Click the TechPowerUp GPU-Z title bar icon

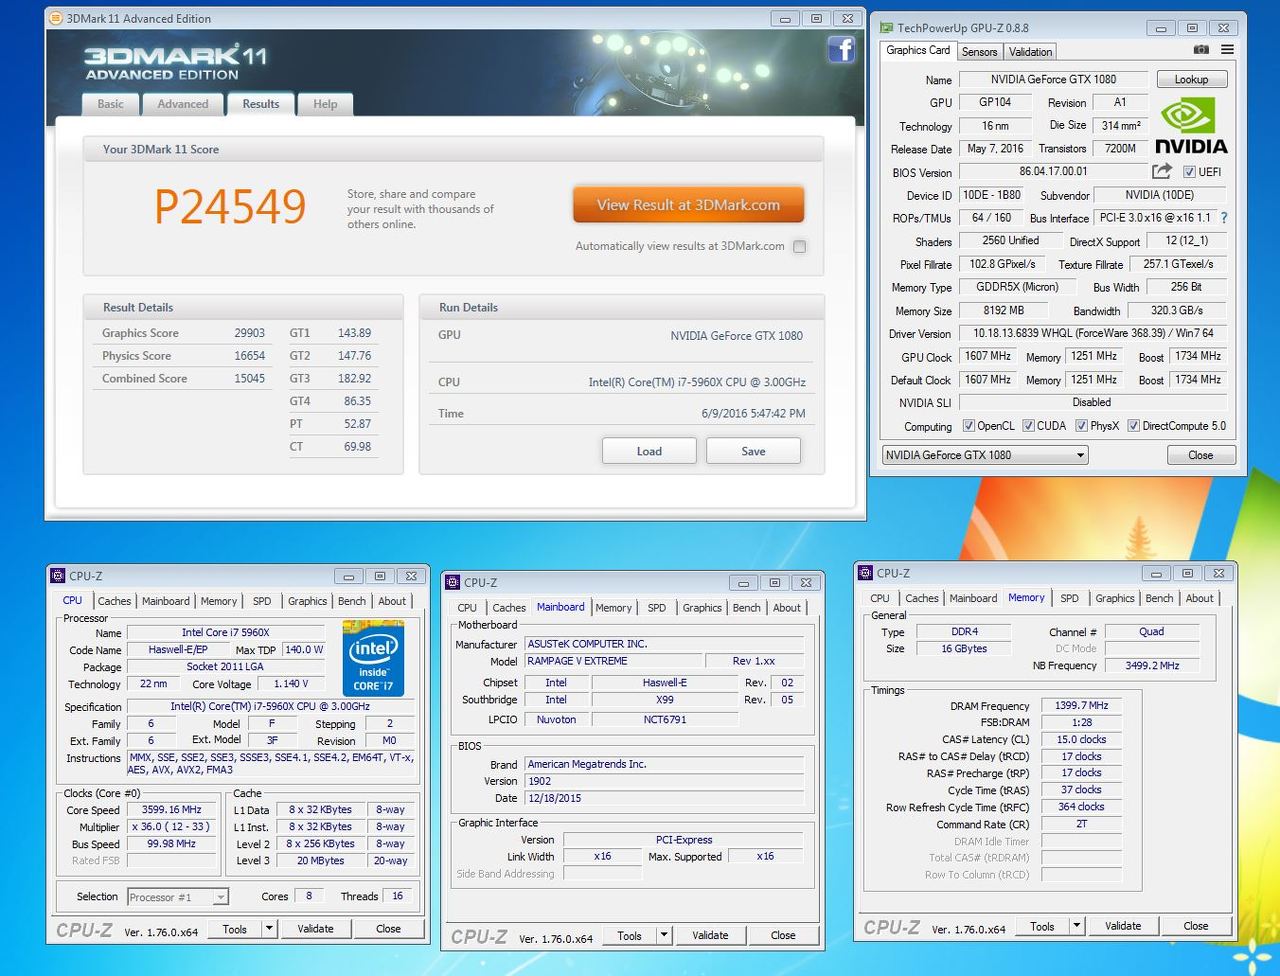click(x=885, y=28)
